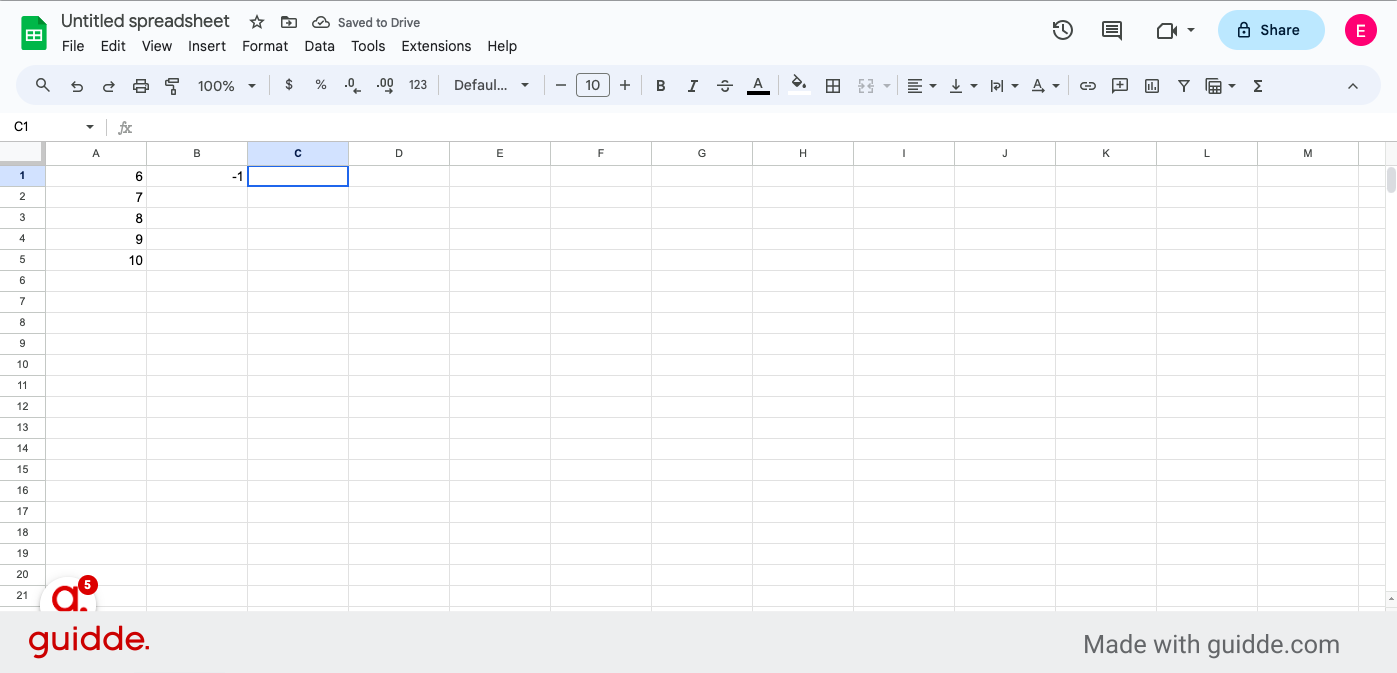Select the strikethrough formatting icon
Image resolution: width=1397 pixels, height=673 pixels.
point(725,85)
